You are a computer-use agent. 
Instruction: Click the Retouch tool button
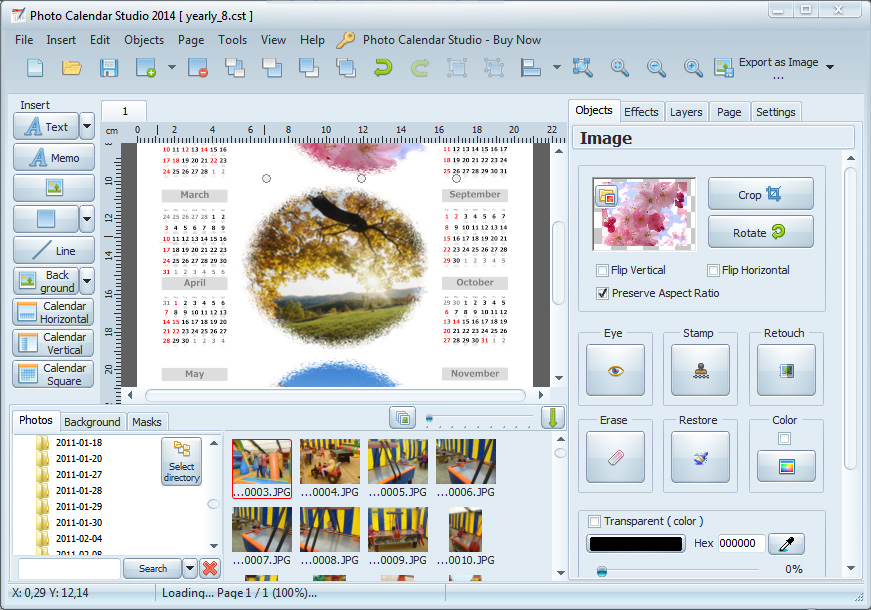tap(785, 370)
